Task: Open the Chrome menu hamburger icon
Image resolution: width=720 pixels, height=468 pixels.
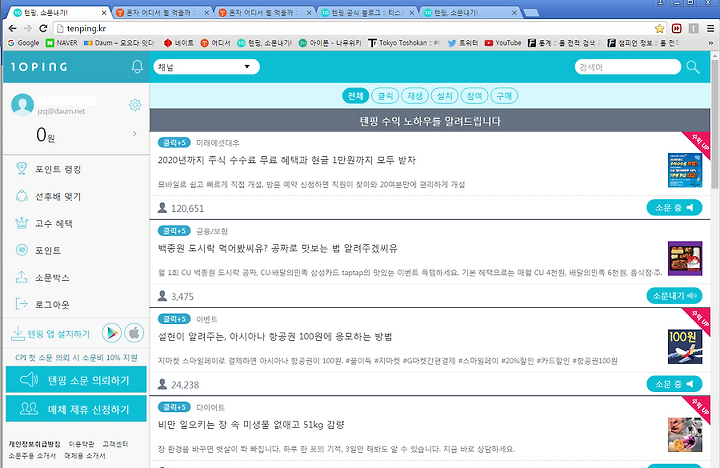Action: click(x=710, y=28)
